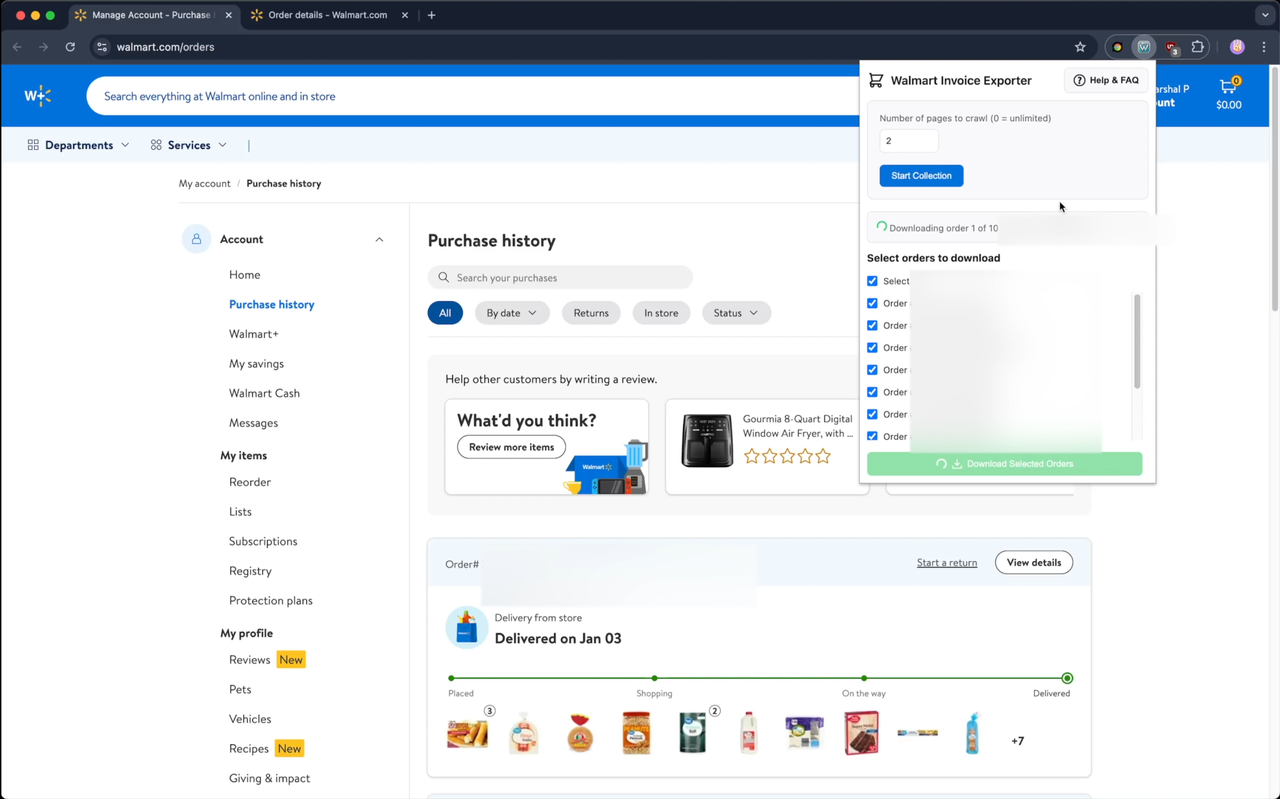Image resolution: width=1280 pixels, height=800 pixels.
Task: Click the Start a return link
Action: point(946,562)
